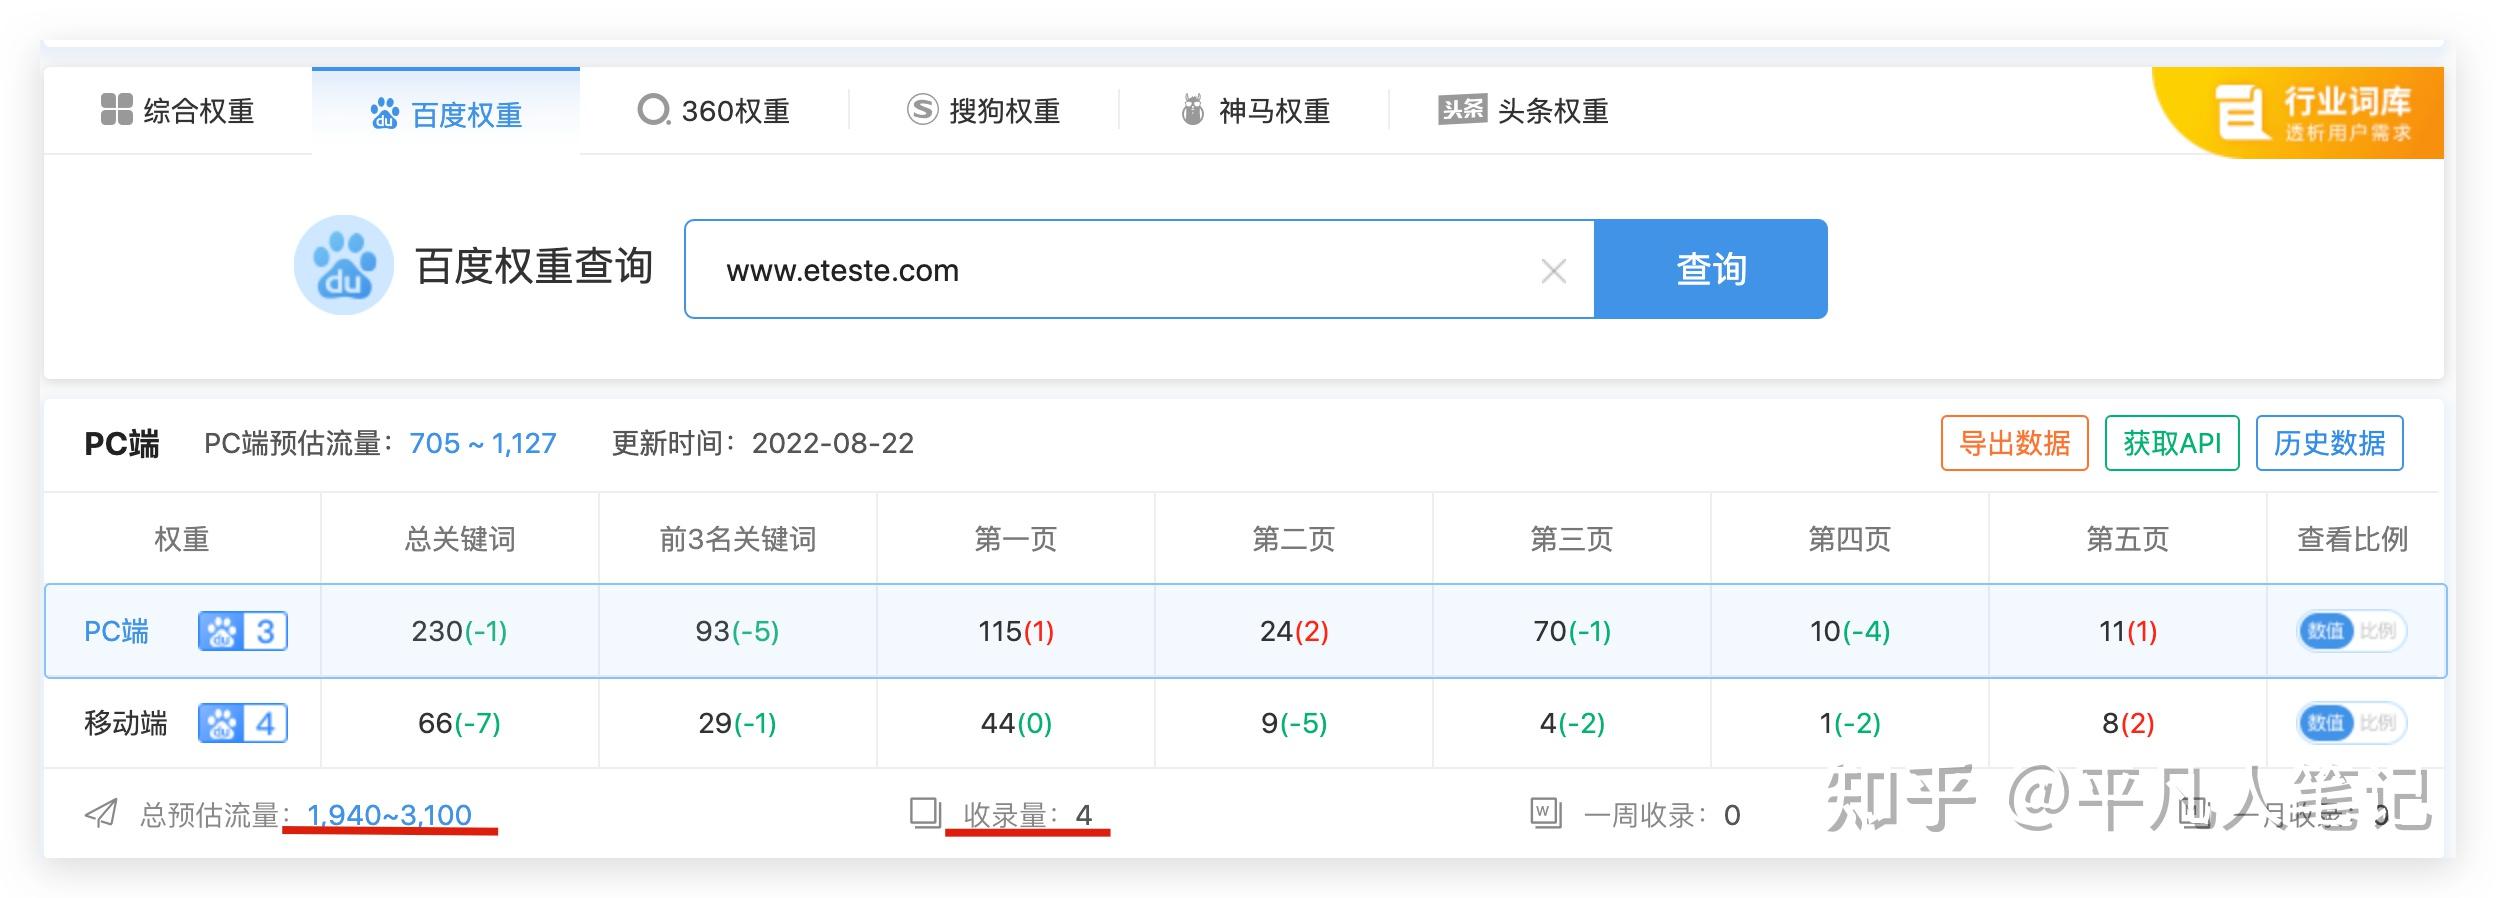Click PC端 第五页 value 11(1)
This screenshot has height=898, width=2496.
[2128, 631]
